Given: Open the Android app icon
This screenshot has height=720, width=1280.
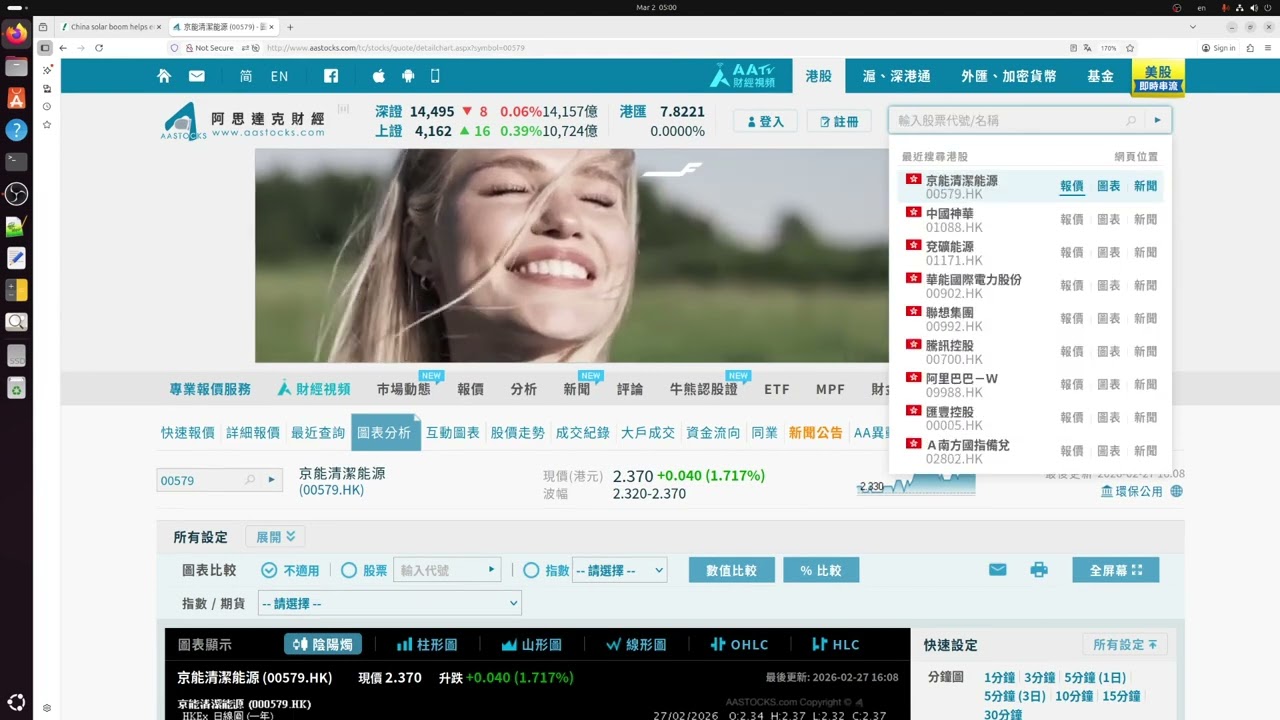Looking at the screenshot, I should pyautogui.click(x=407, y=76).
